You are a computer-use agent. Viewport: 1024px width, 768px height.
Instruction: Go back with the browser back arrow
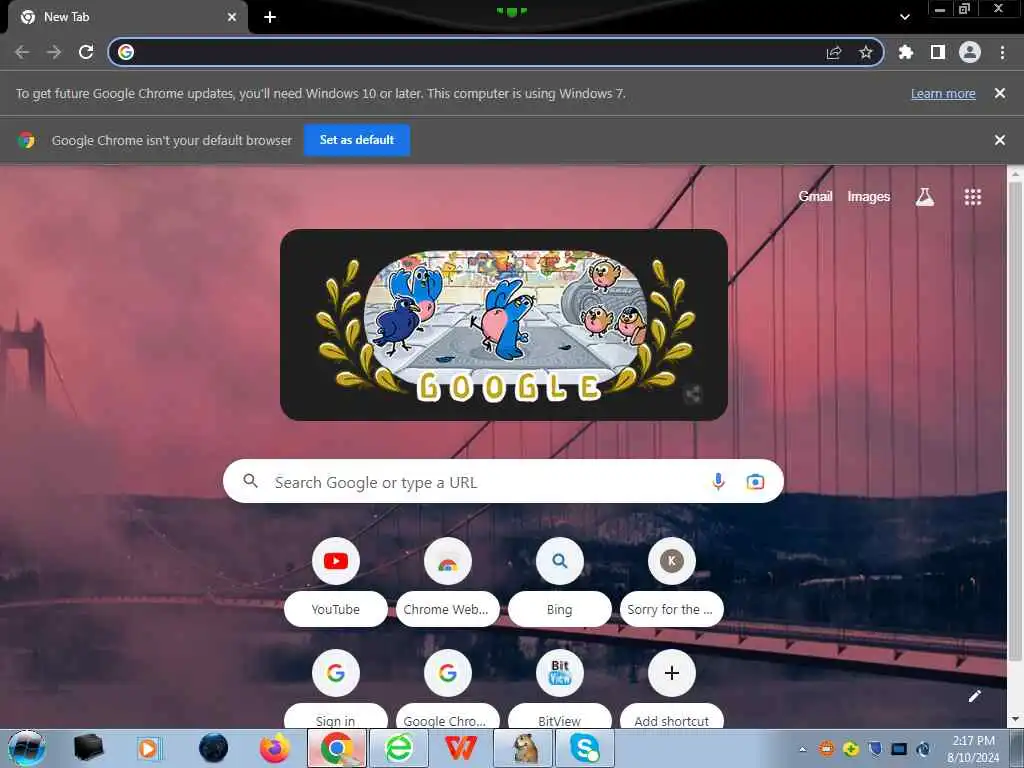tap(22, 52)
